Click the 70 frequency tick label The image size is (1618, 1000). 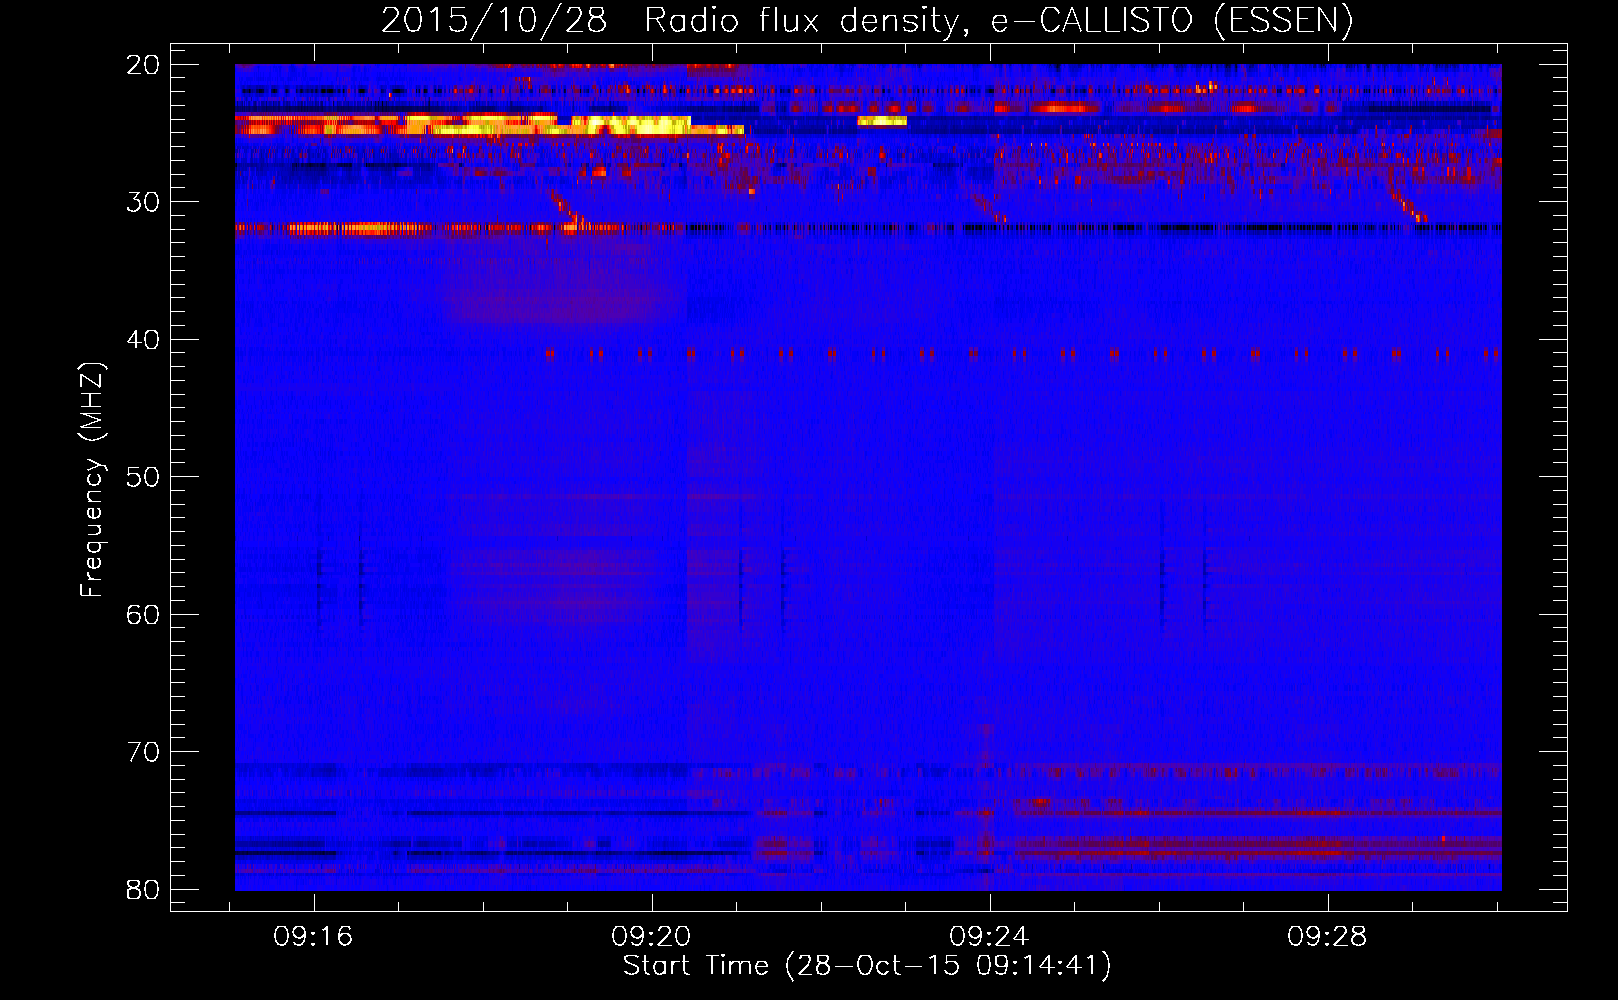click(x=143, y=752)
